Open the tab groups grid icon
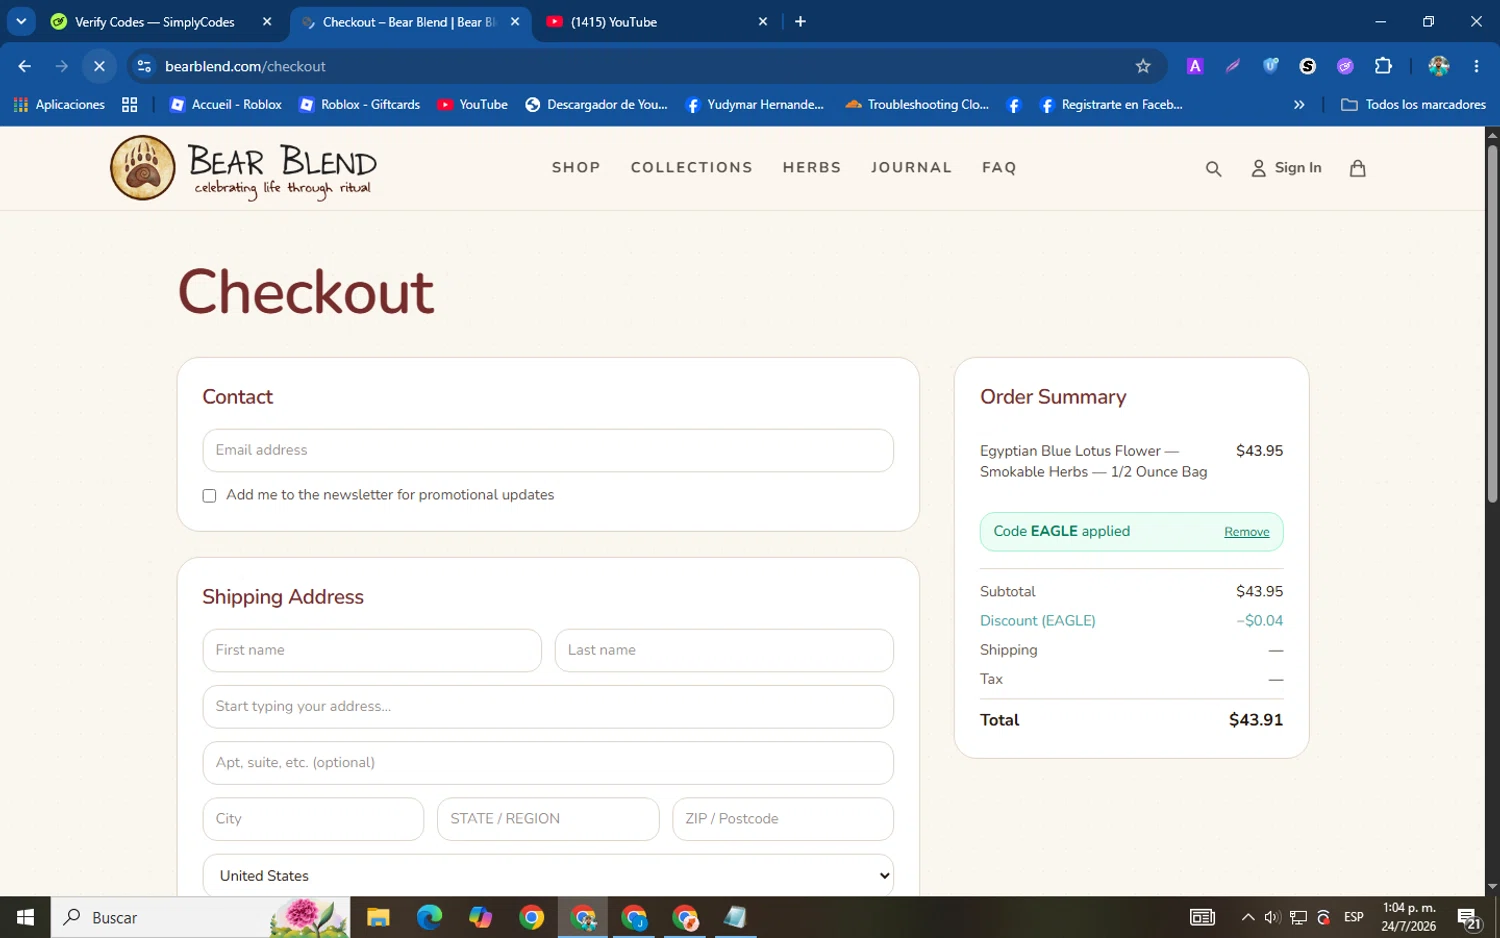1500x938 pixels. pyautogui.click(x=129, y=104)
